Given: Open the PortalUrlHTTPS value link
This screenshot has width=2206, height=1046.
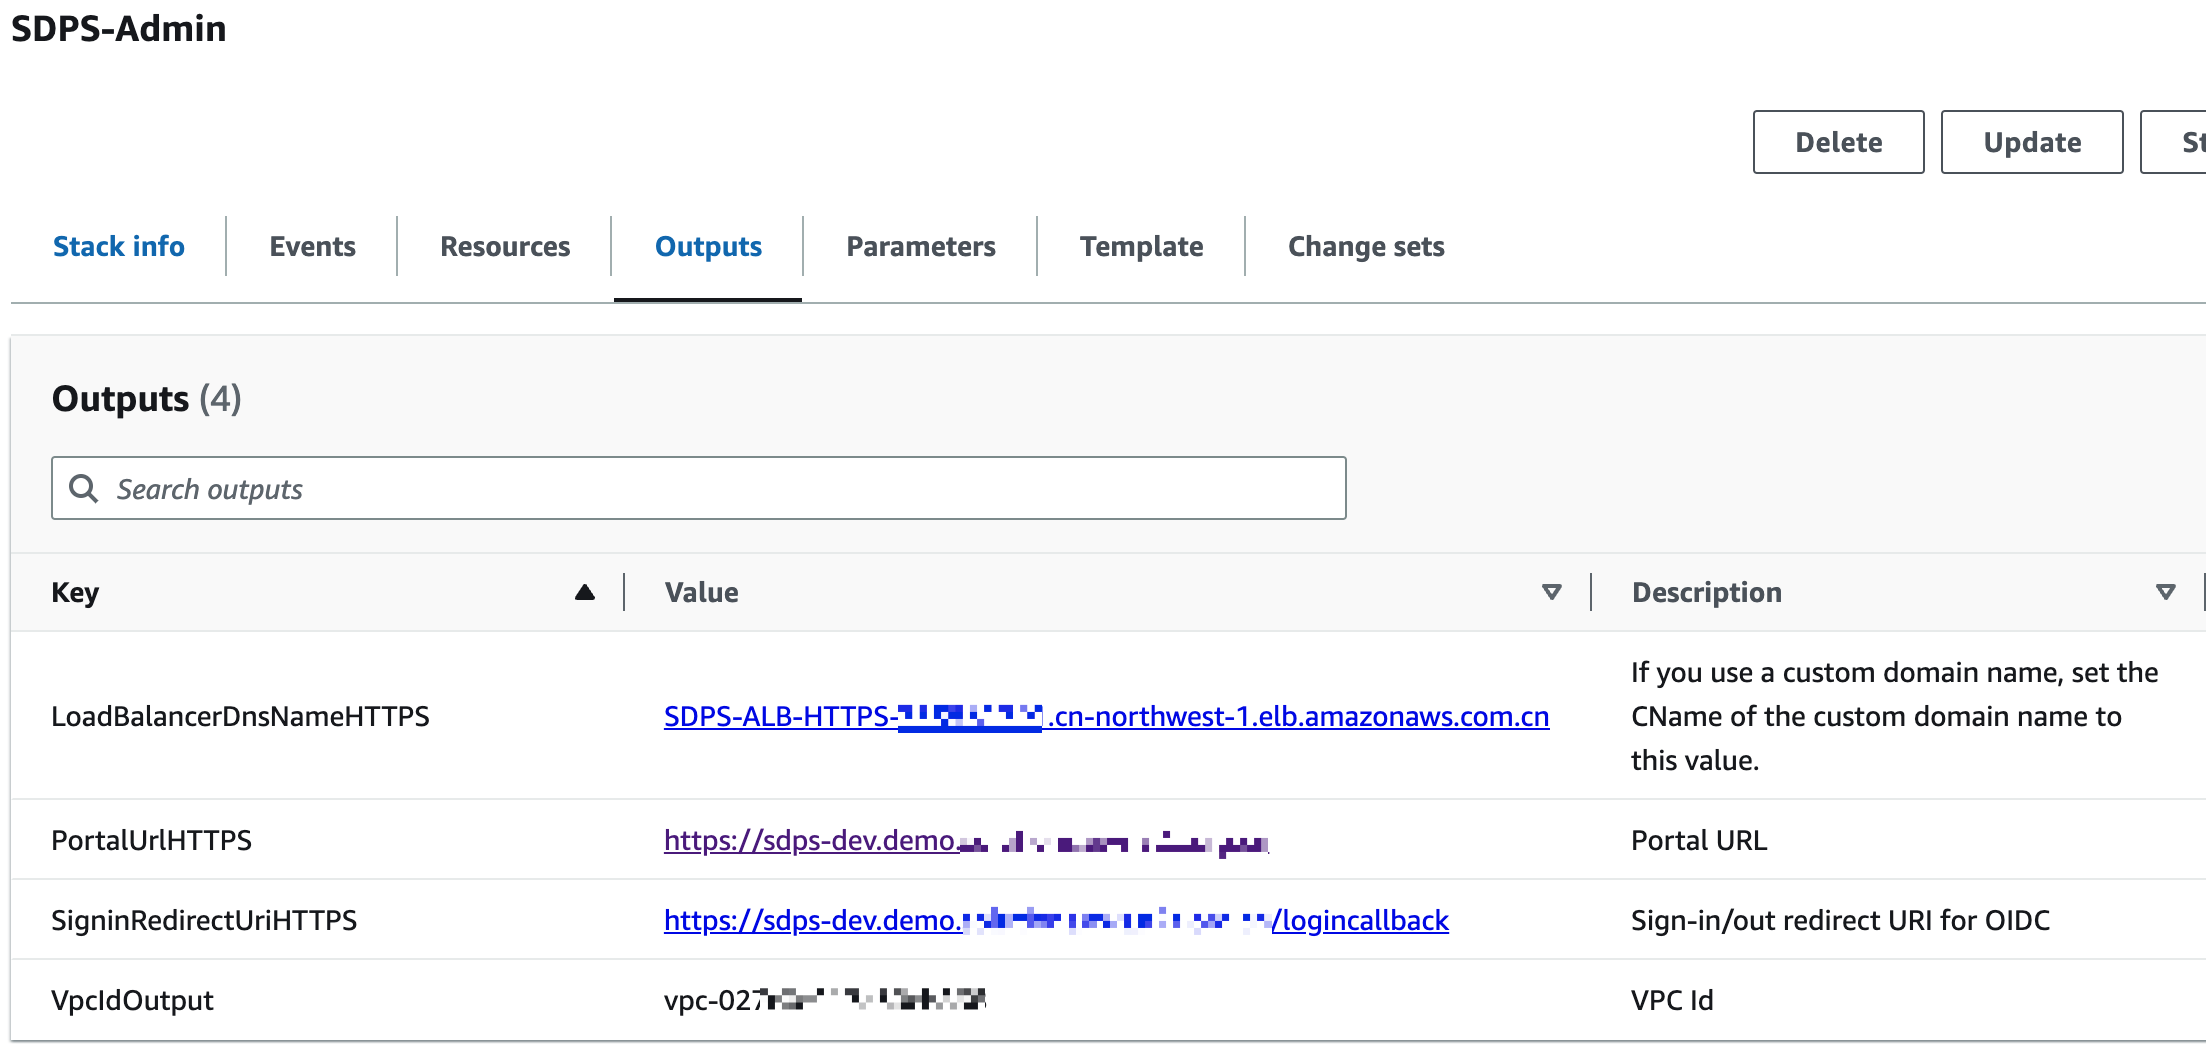Looking at the screenshot, I should coord(965,840).
